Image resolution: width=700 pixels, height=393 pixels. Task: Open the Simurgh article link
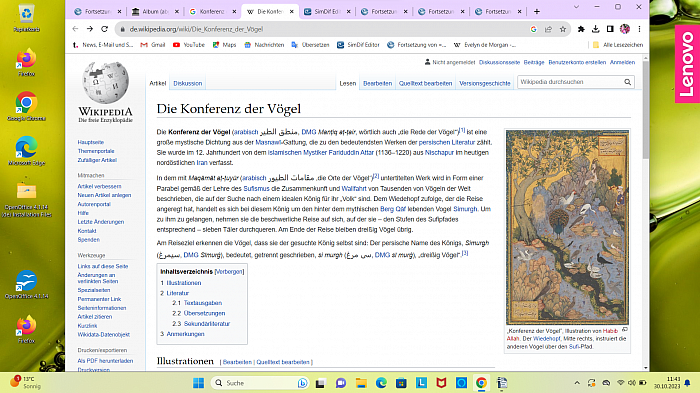pyautogui.click(x=465, y=209)
